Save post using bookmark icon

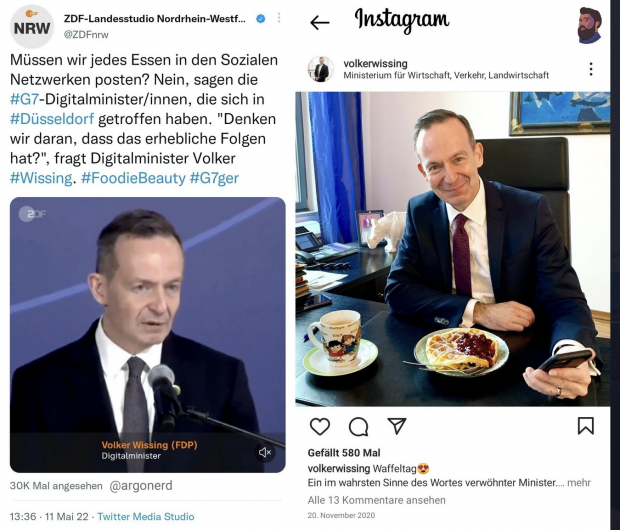click(586, 426)
